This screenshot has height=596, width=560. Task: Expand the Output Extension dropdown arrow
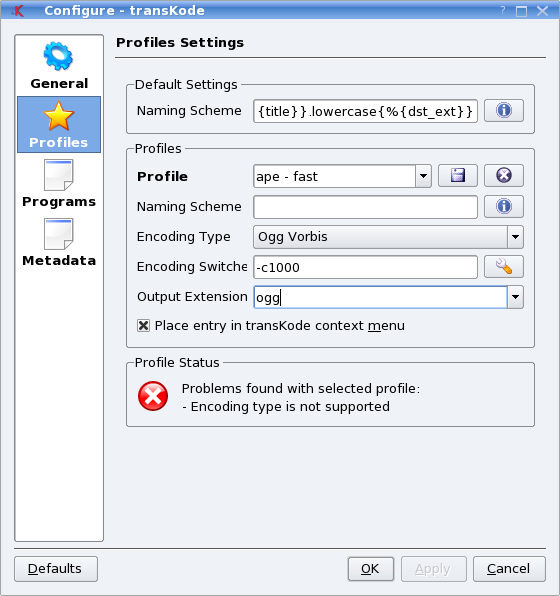(516, 297)
